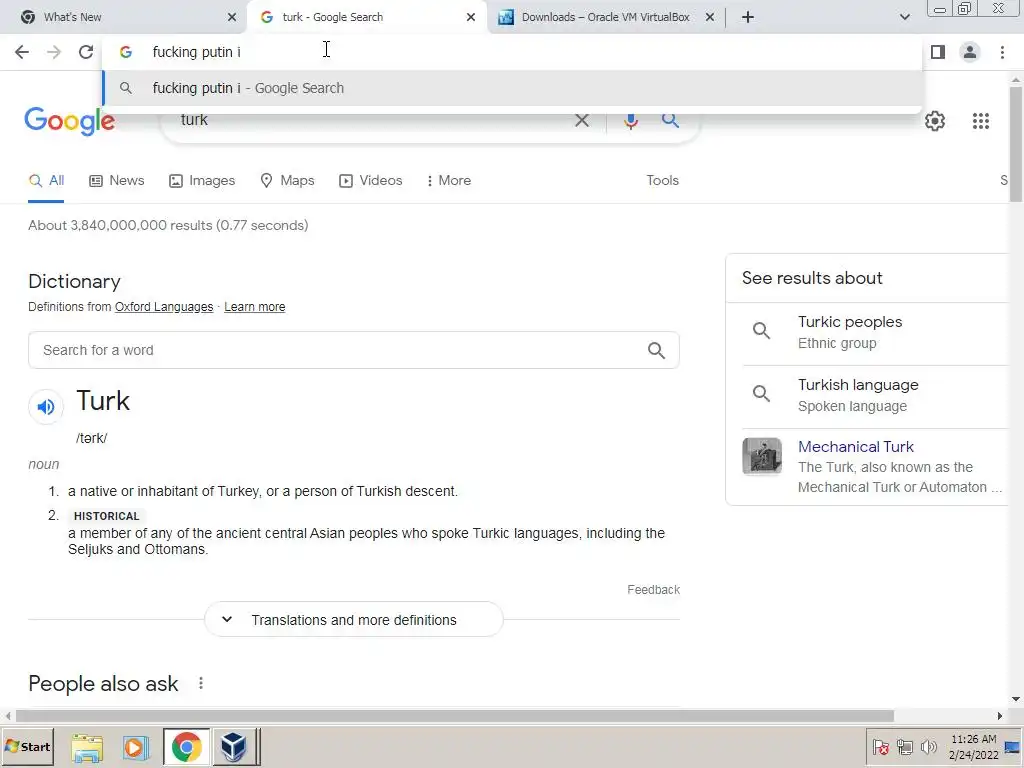
Task: Select the Google Search autocomplete suggestion
Action: [513, 88]
